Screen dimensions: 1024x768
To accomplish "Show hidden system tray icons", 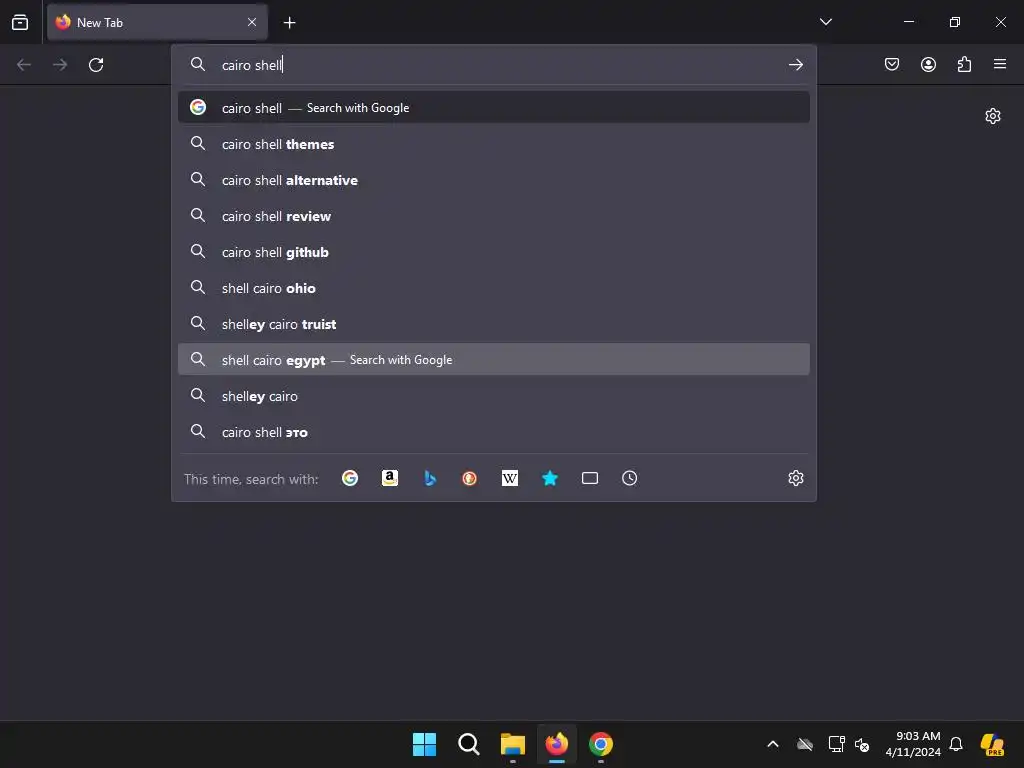I will [x=773, y=744].
